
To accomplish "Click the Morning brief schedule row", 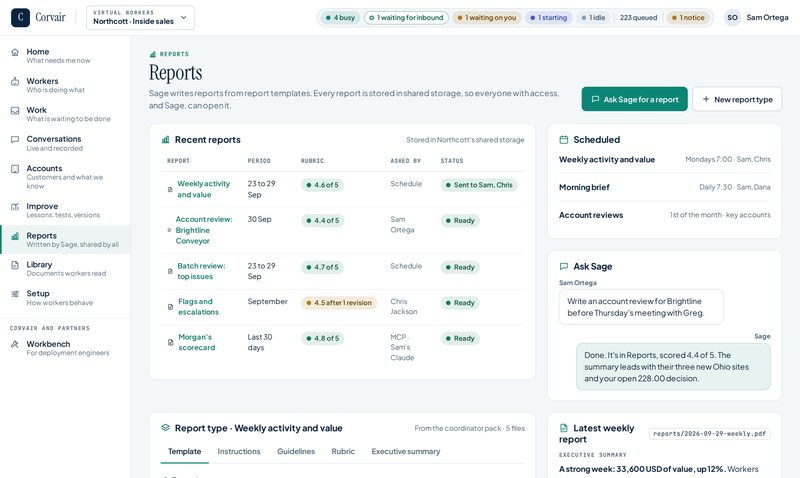I will click(664, 187).
